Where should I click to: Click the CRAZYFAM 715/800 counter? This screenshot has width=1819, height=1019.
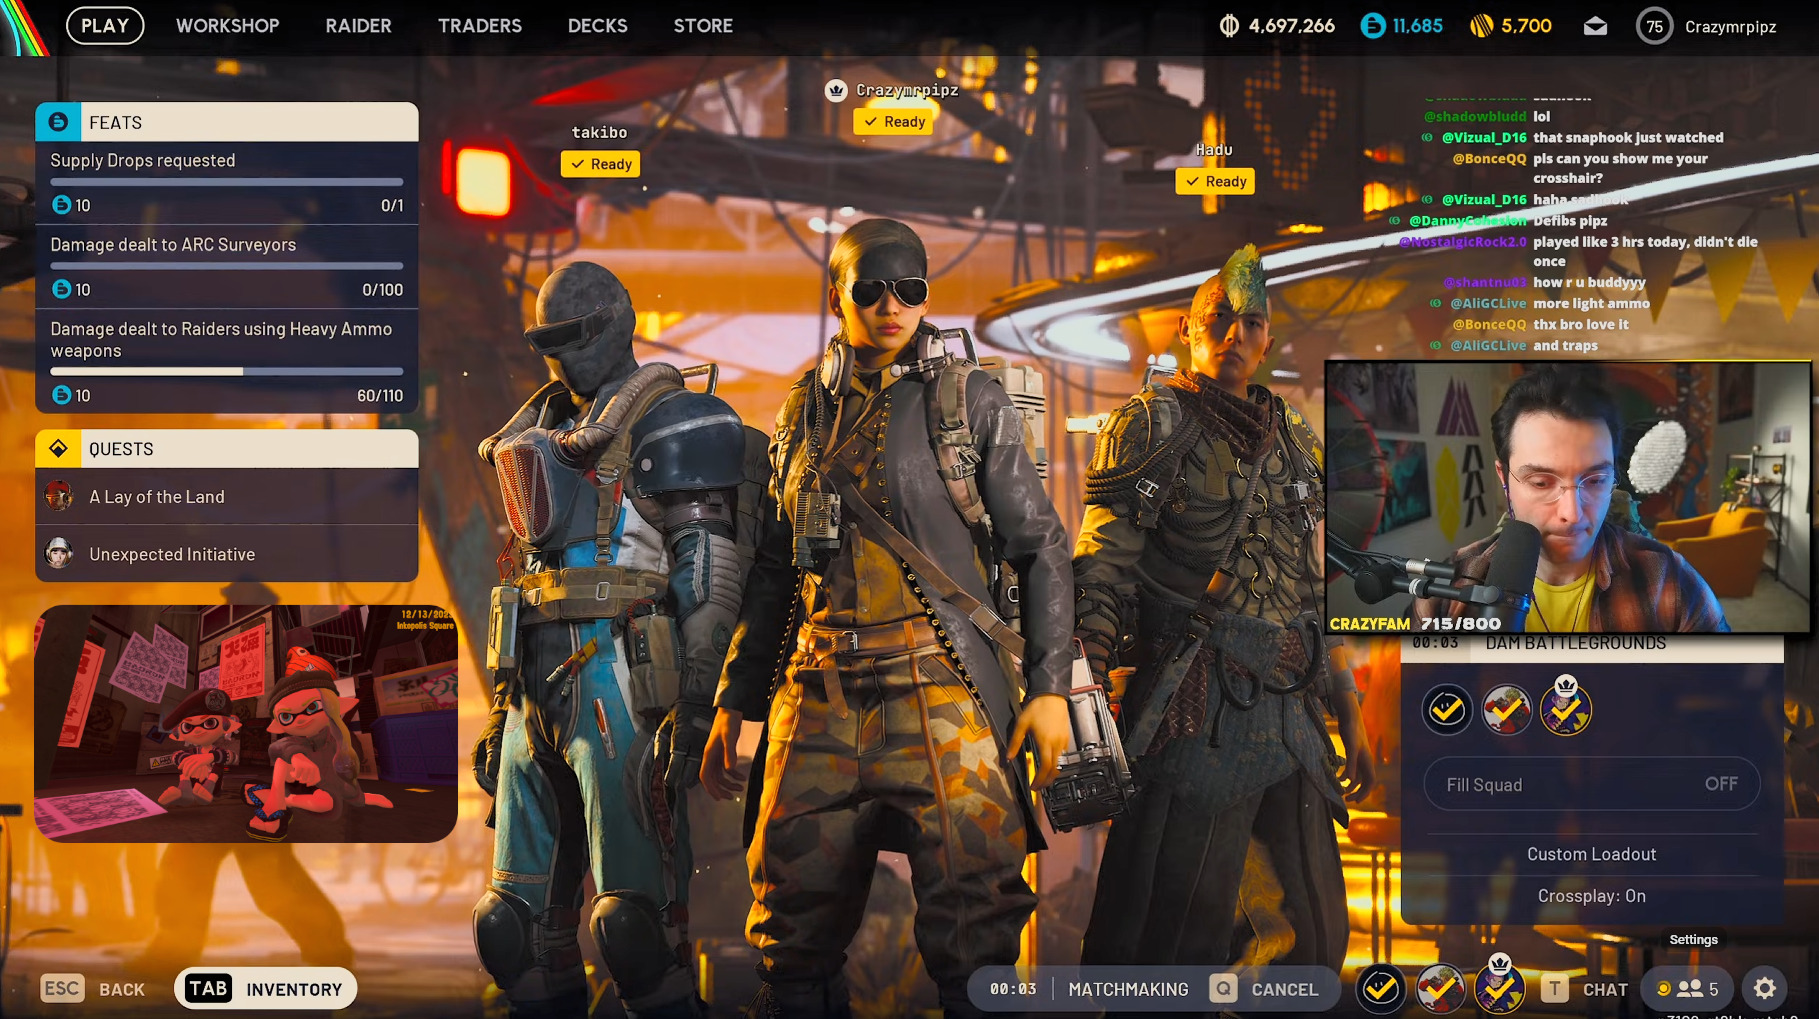[x=1415, y=623]
